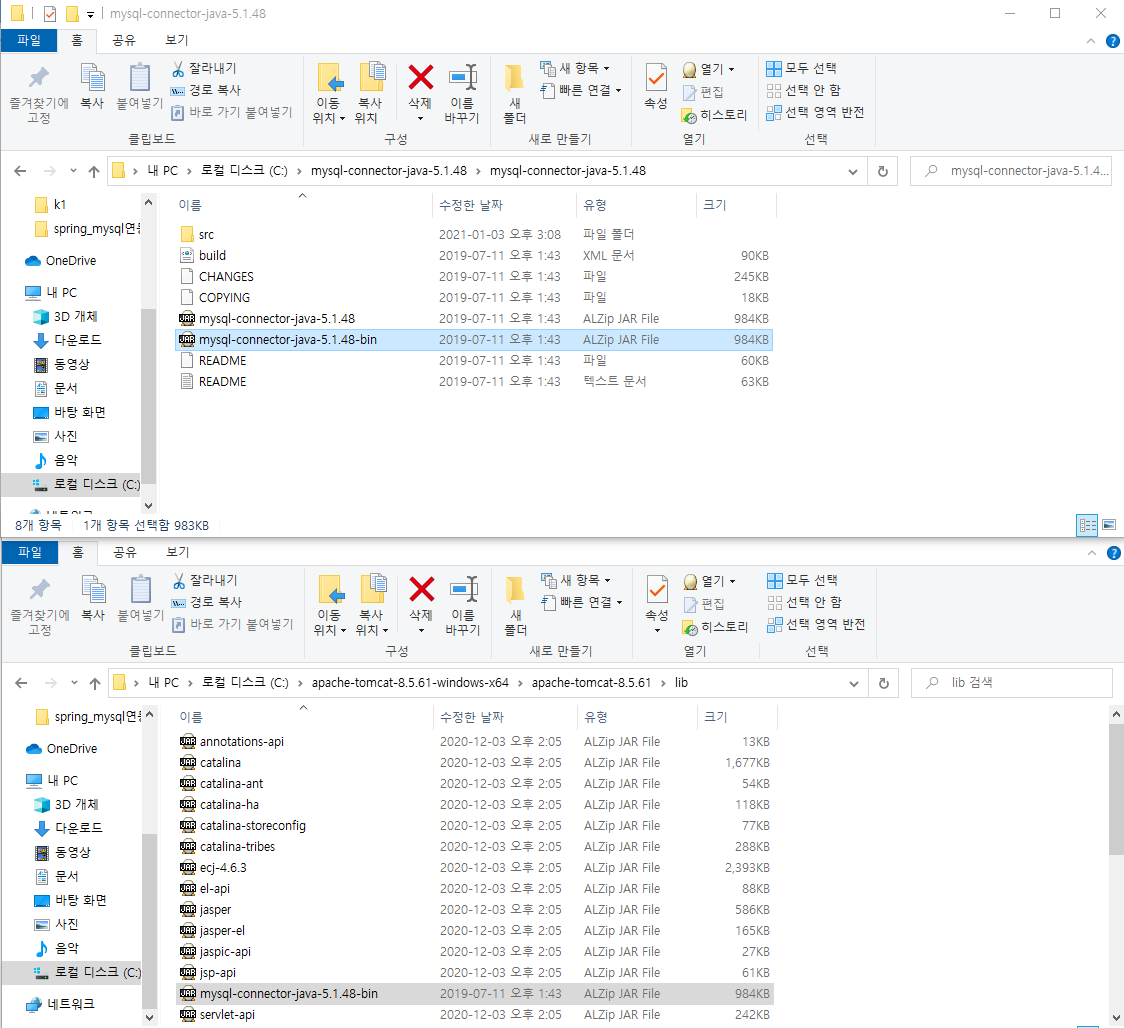Screen dimensions: 1124x1028
Task: Expand Open (열기) dropdown in top window
Action: (x=709, y=69)
